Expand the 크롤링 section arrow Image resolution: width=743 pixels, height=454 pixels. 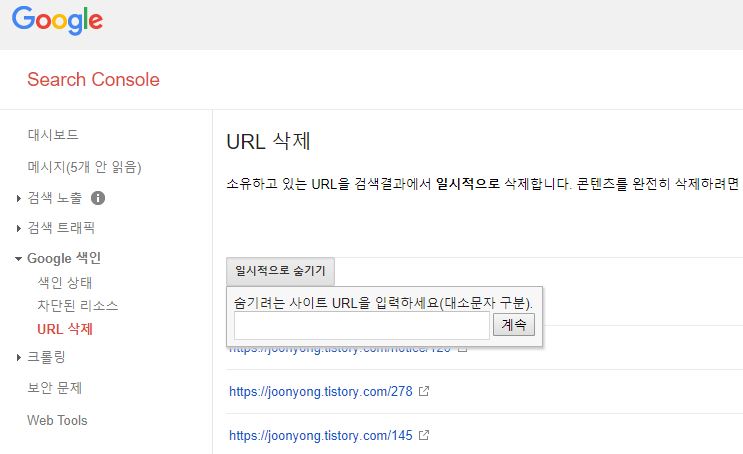(18, 357)
